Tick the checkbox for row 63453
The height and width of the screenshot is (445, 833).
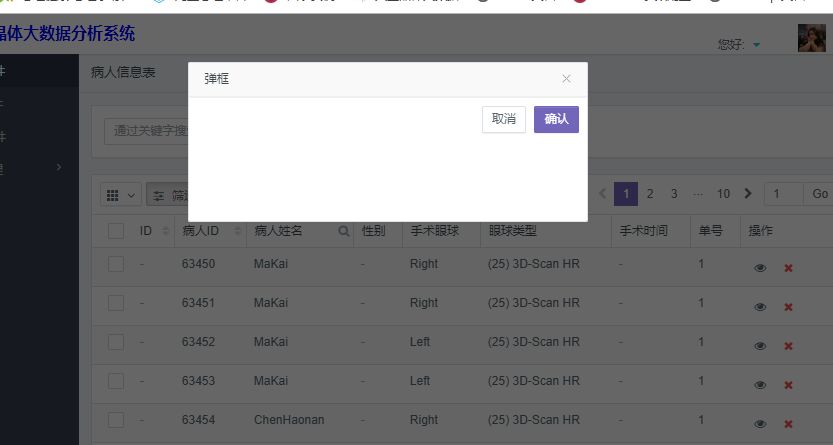[116, 381]
